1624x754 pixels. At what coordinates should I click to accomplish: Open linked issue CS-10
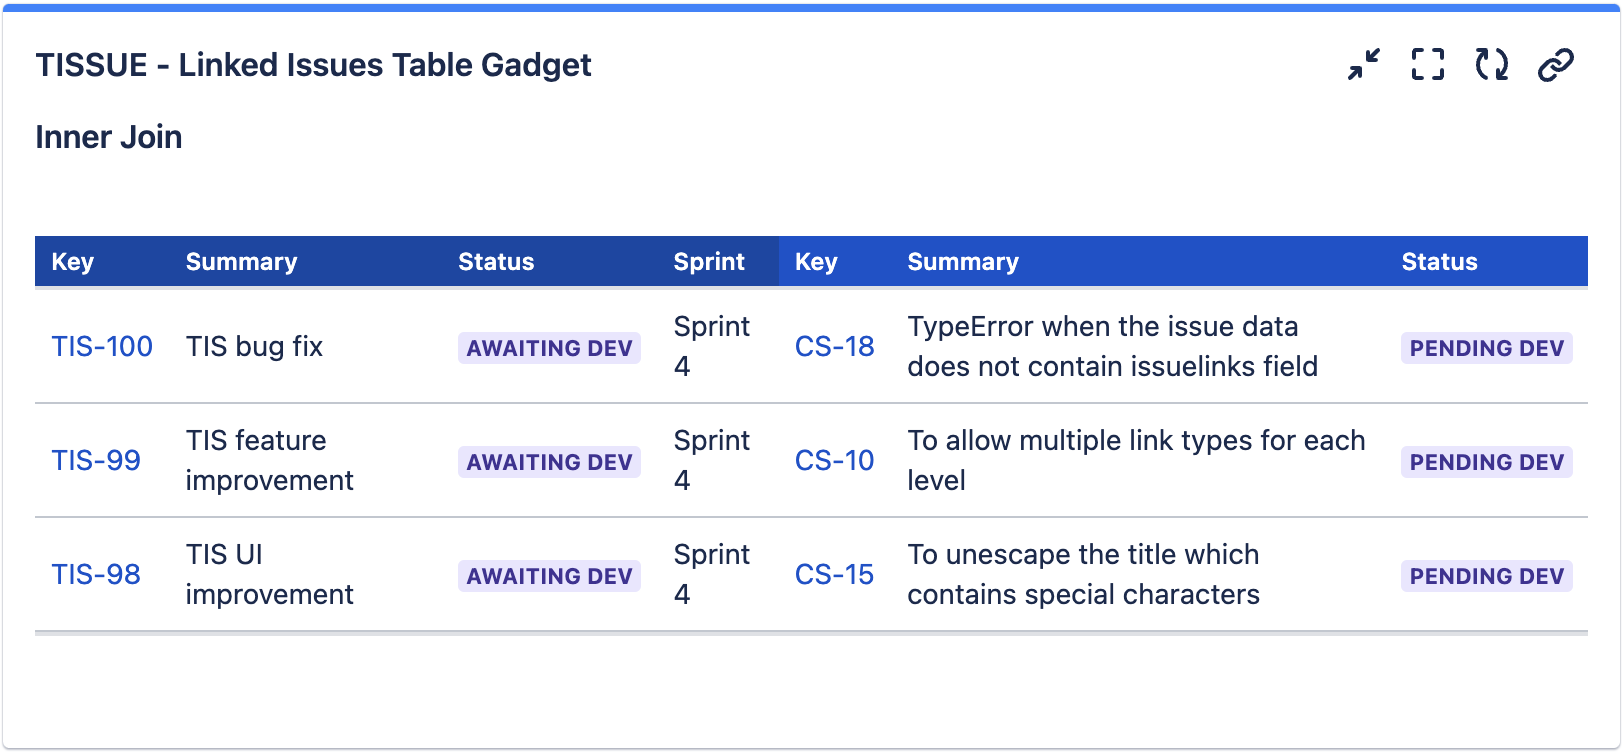click(x=834, y=461)
